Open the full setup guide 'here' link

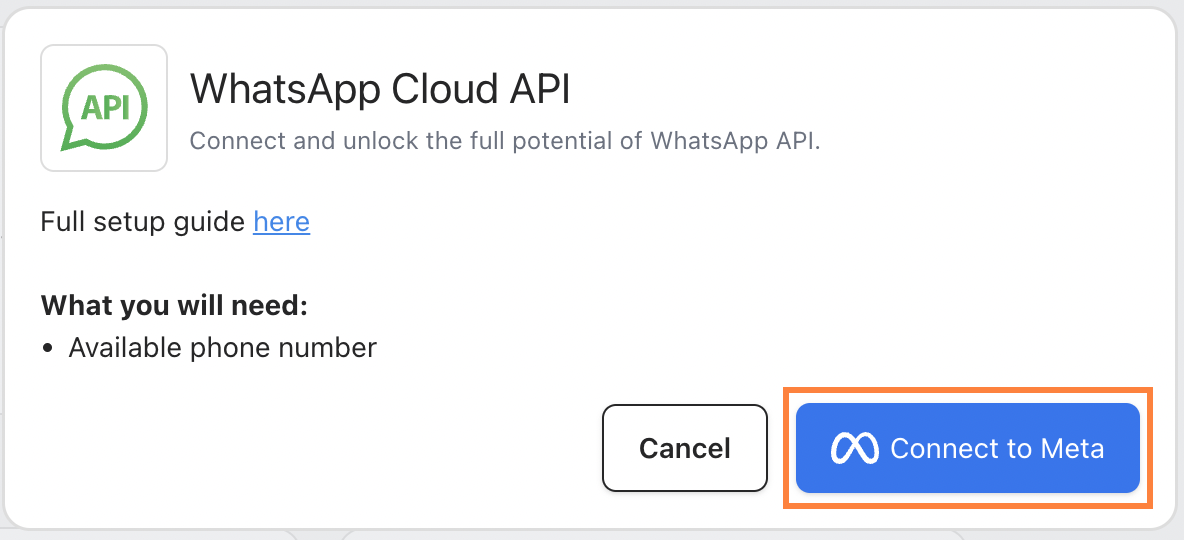point(281,221)
